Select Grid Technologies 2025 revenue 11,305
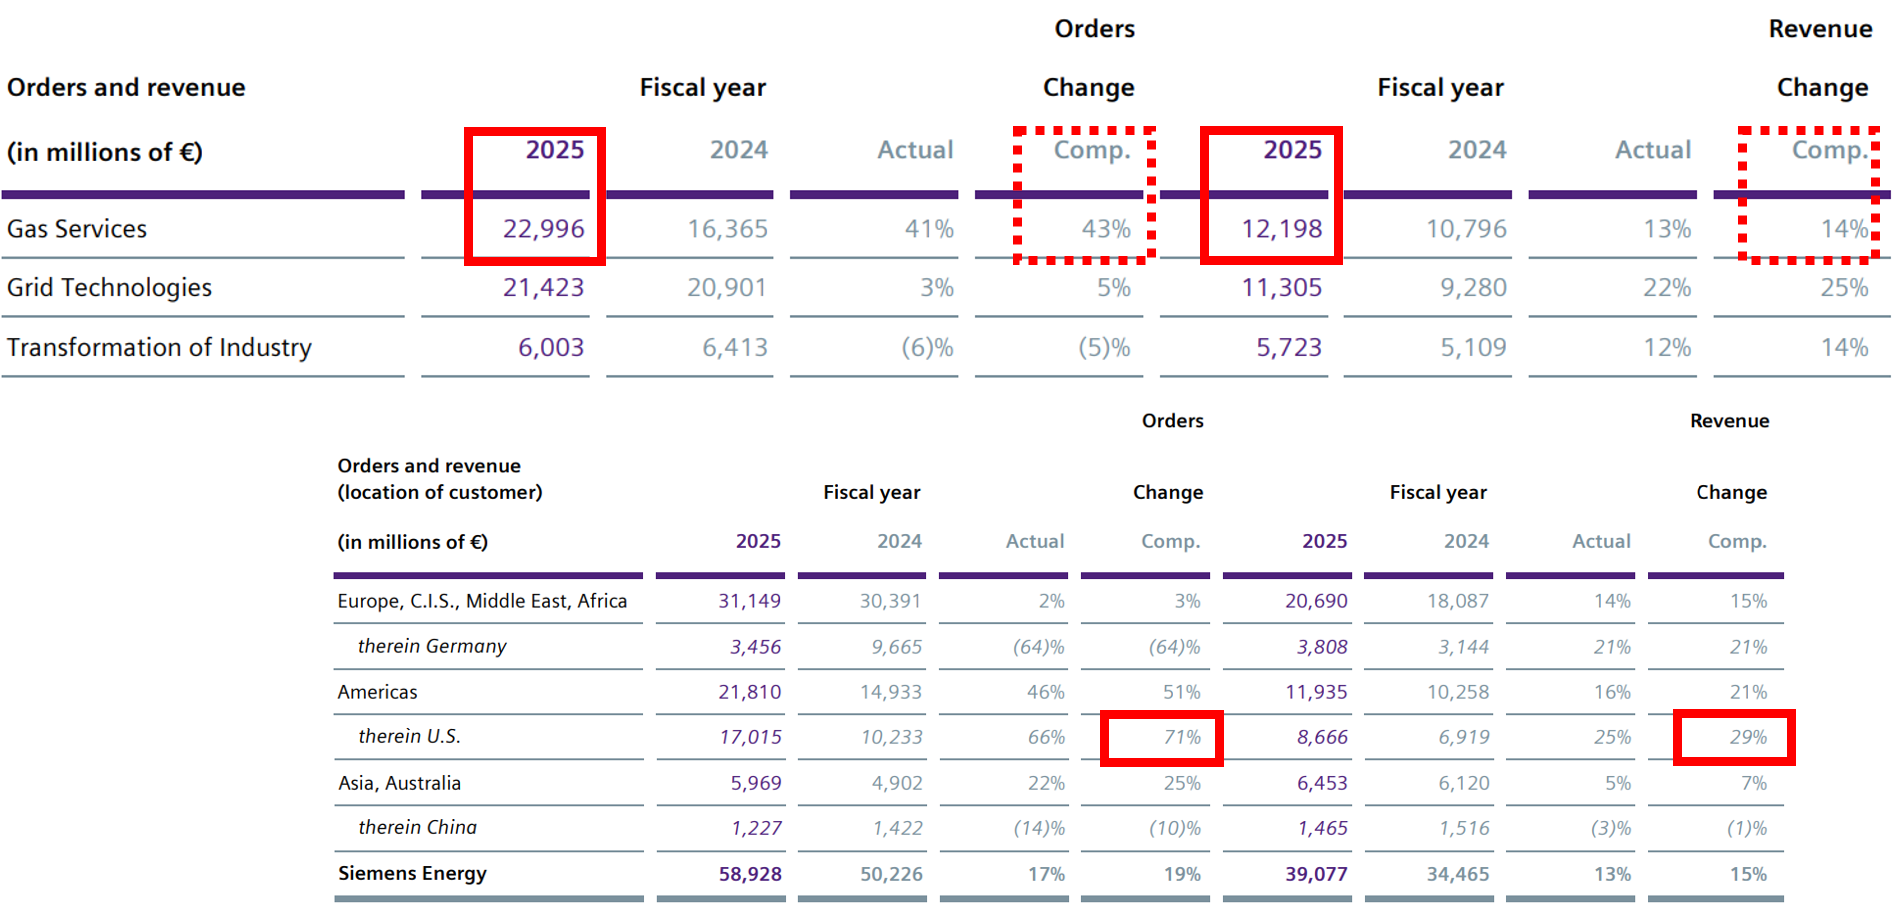 (x=1281, y=288)
